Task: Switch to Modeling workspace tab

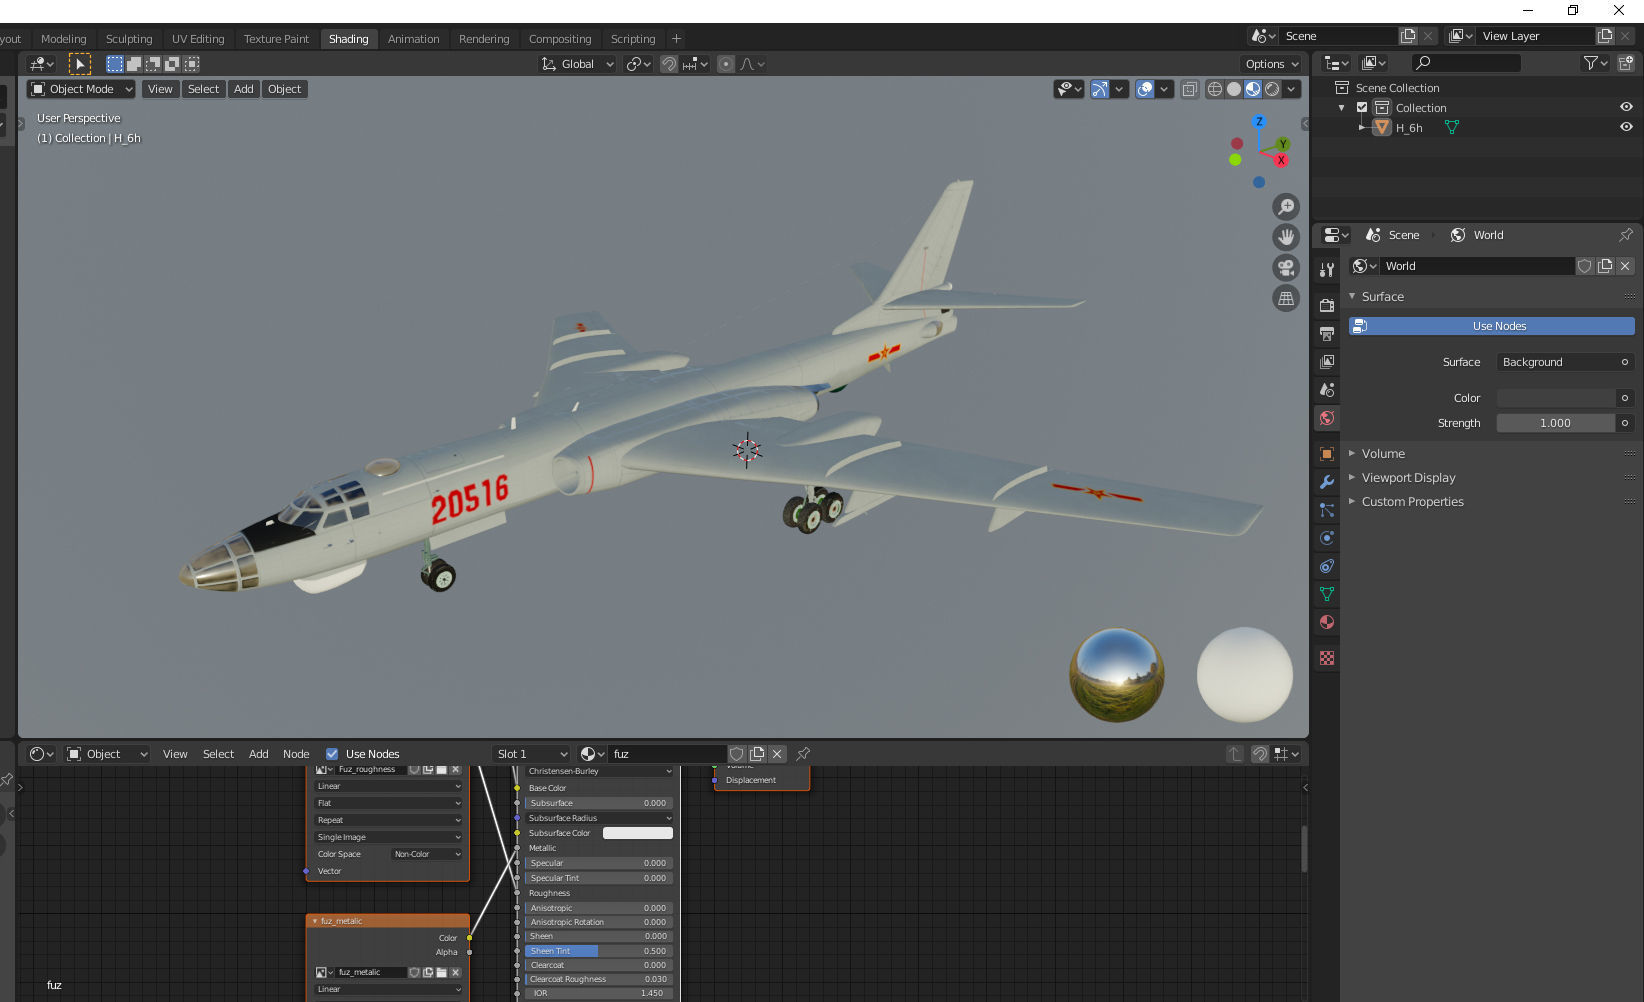Action: [63, 39]
